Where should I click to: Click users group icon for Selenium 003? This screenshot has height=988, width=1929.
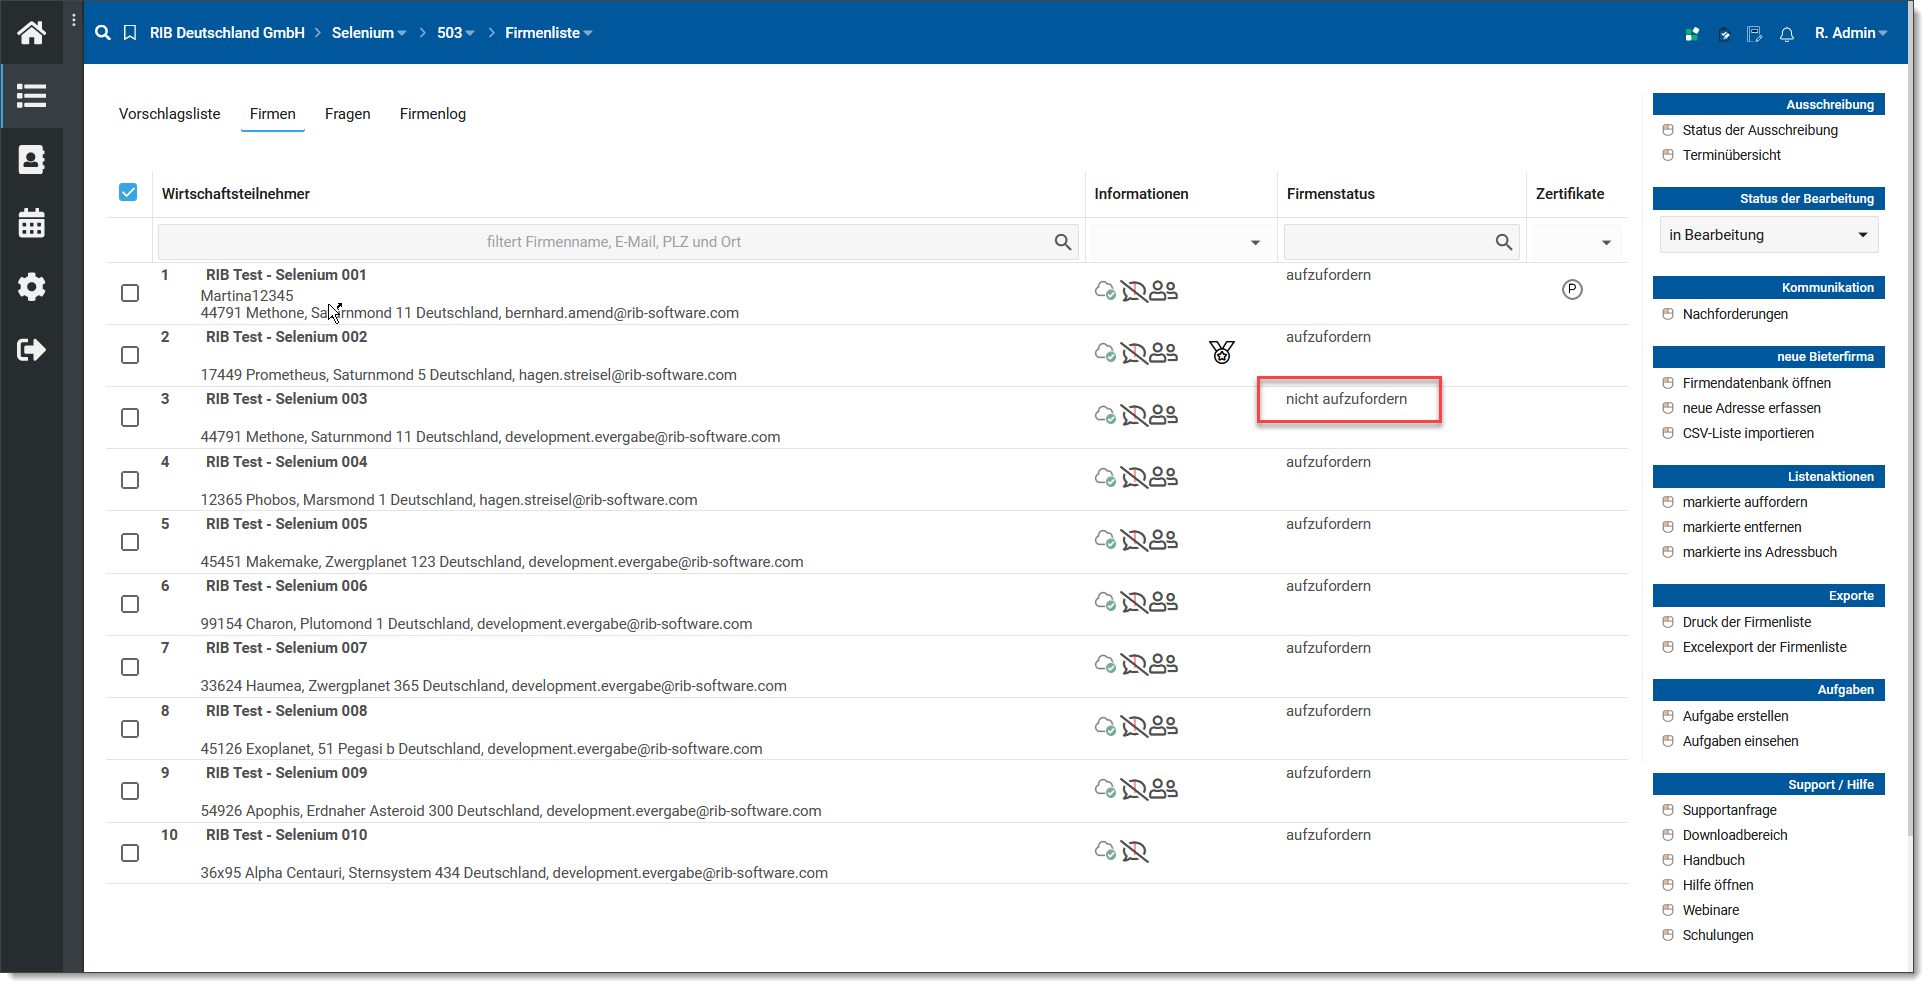coord(1164,415)
